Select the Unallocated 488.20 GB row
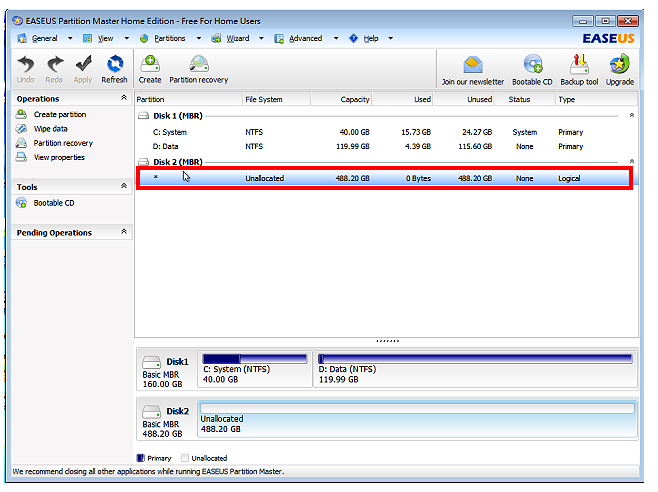 pyautogui.click(x=384, y=178)
